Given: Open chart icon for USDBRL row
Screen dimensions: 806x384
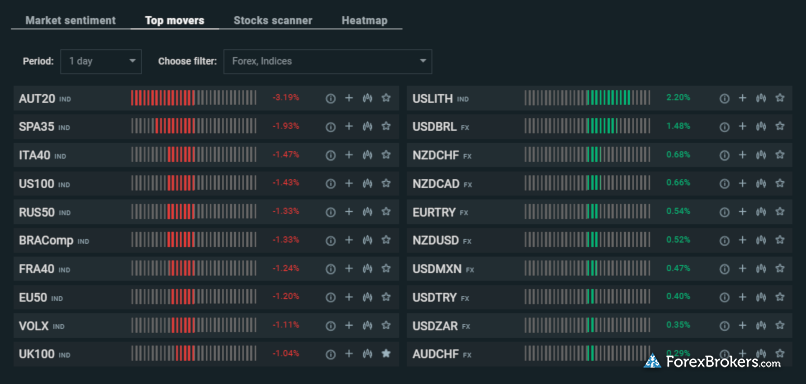Looking at the screenshot, I should pos(761,126).
